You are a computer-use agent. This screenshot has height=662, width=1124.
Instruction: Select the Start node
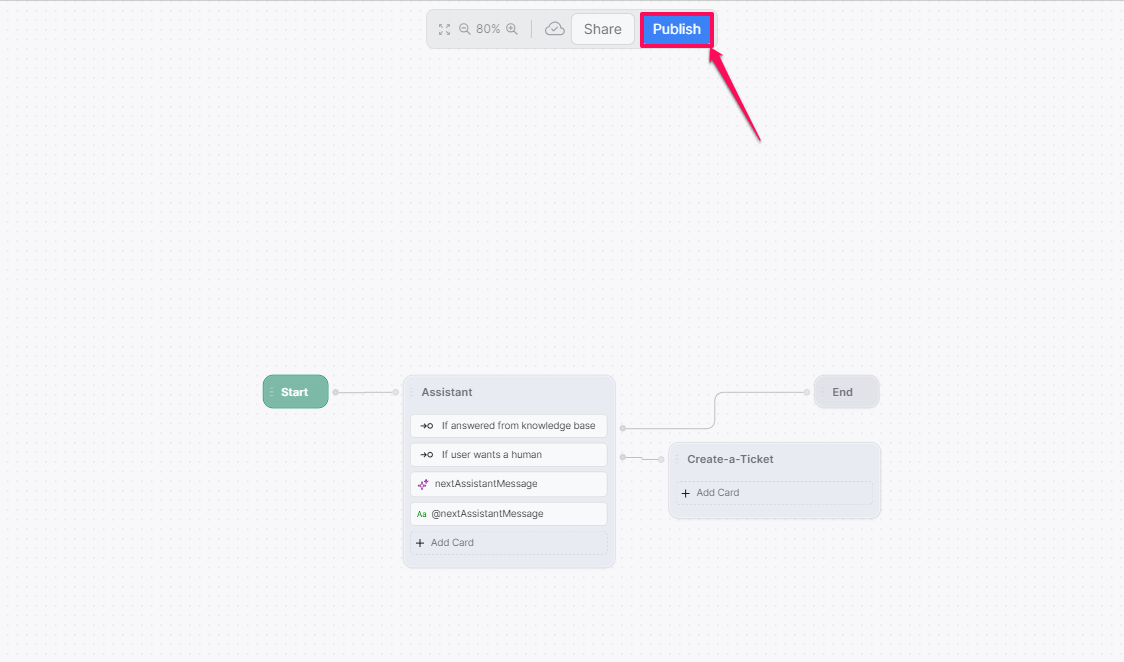coord(295,392)
